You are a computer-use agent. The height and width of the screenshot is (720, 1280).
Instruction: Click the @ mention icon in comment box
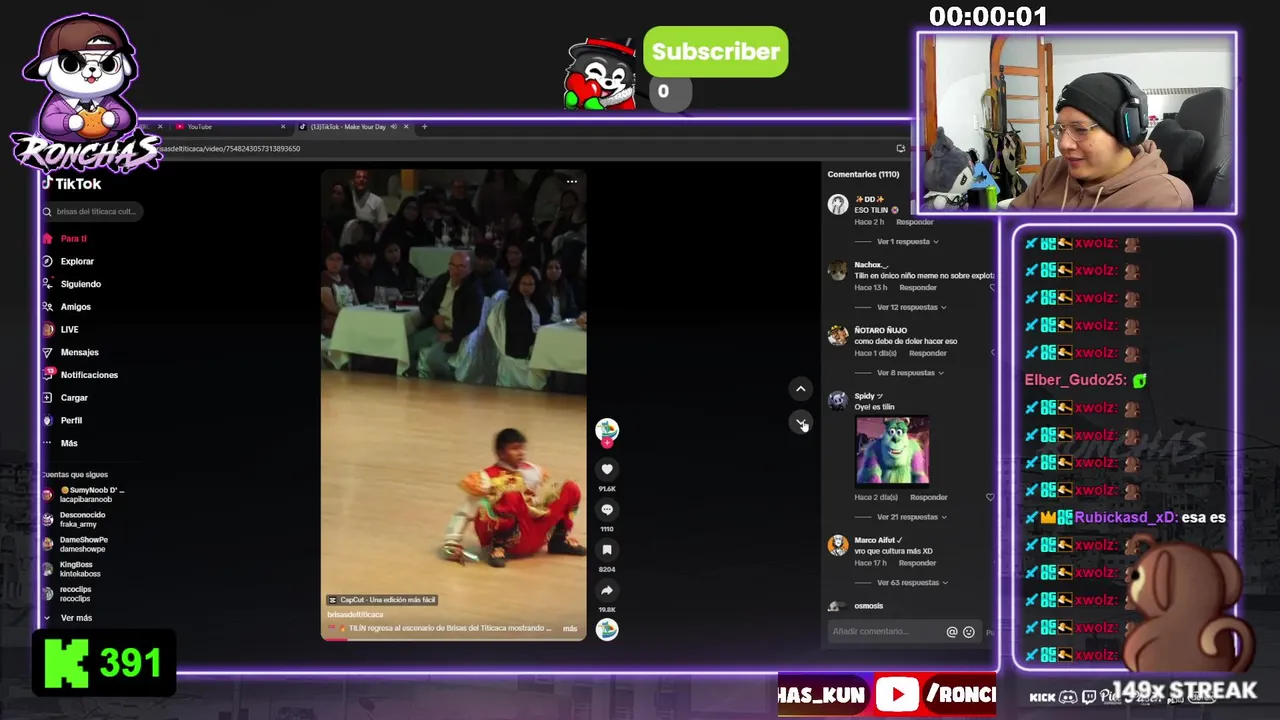[x=952, y=632]
